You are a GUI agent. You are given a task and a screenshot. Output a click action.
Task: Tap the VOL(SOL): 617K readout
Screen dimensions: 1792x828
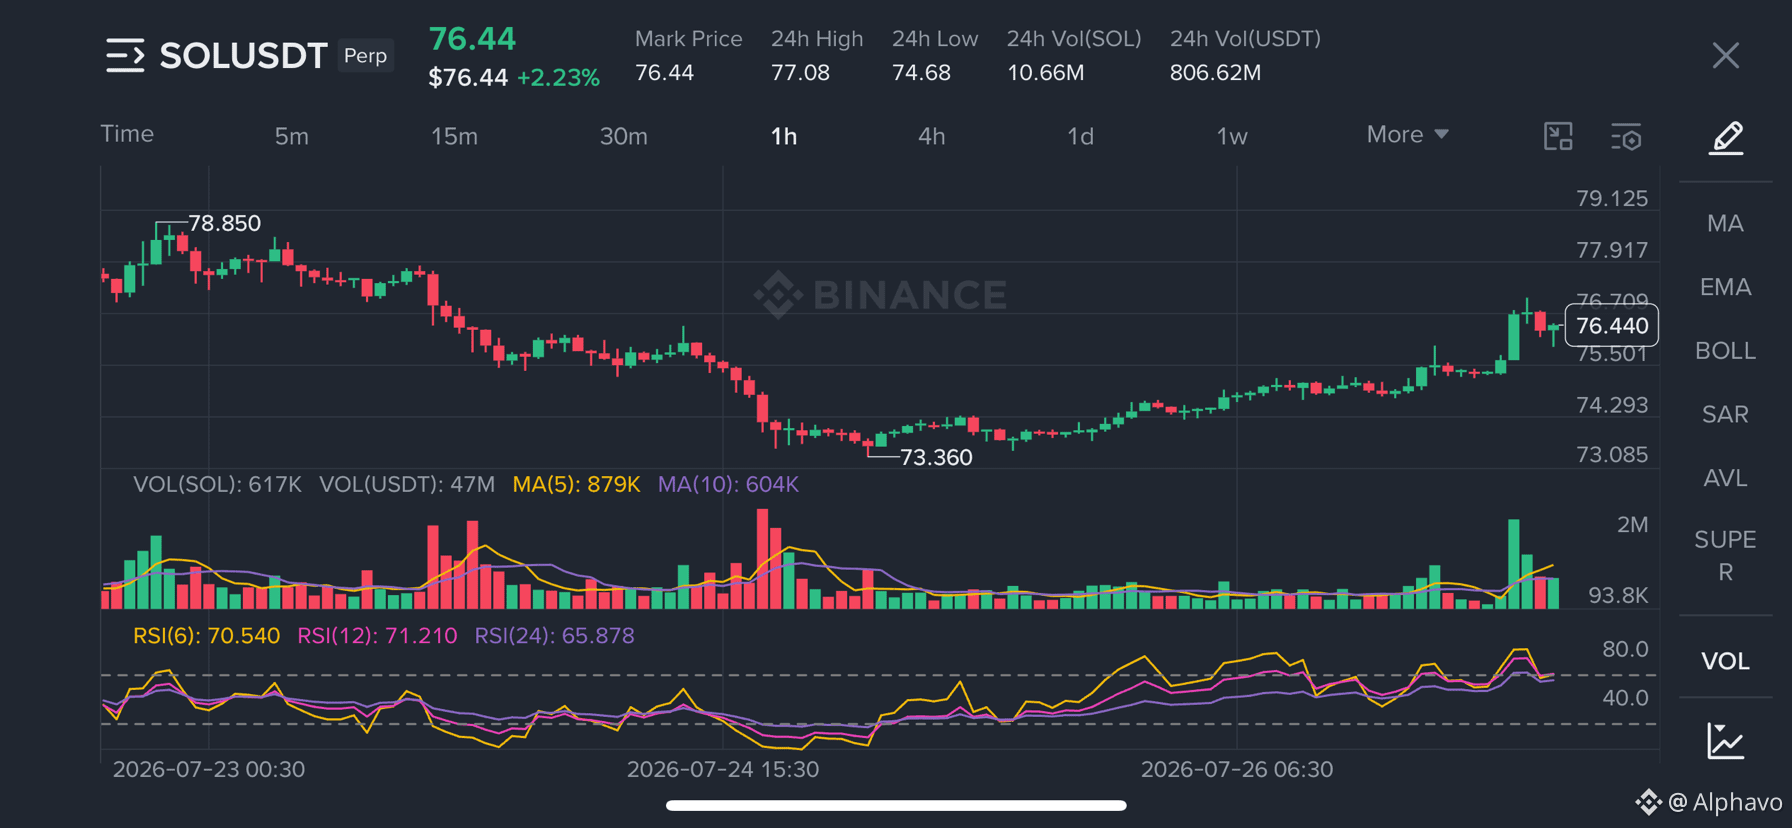pyautogui.click(x=217, y=485)
